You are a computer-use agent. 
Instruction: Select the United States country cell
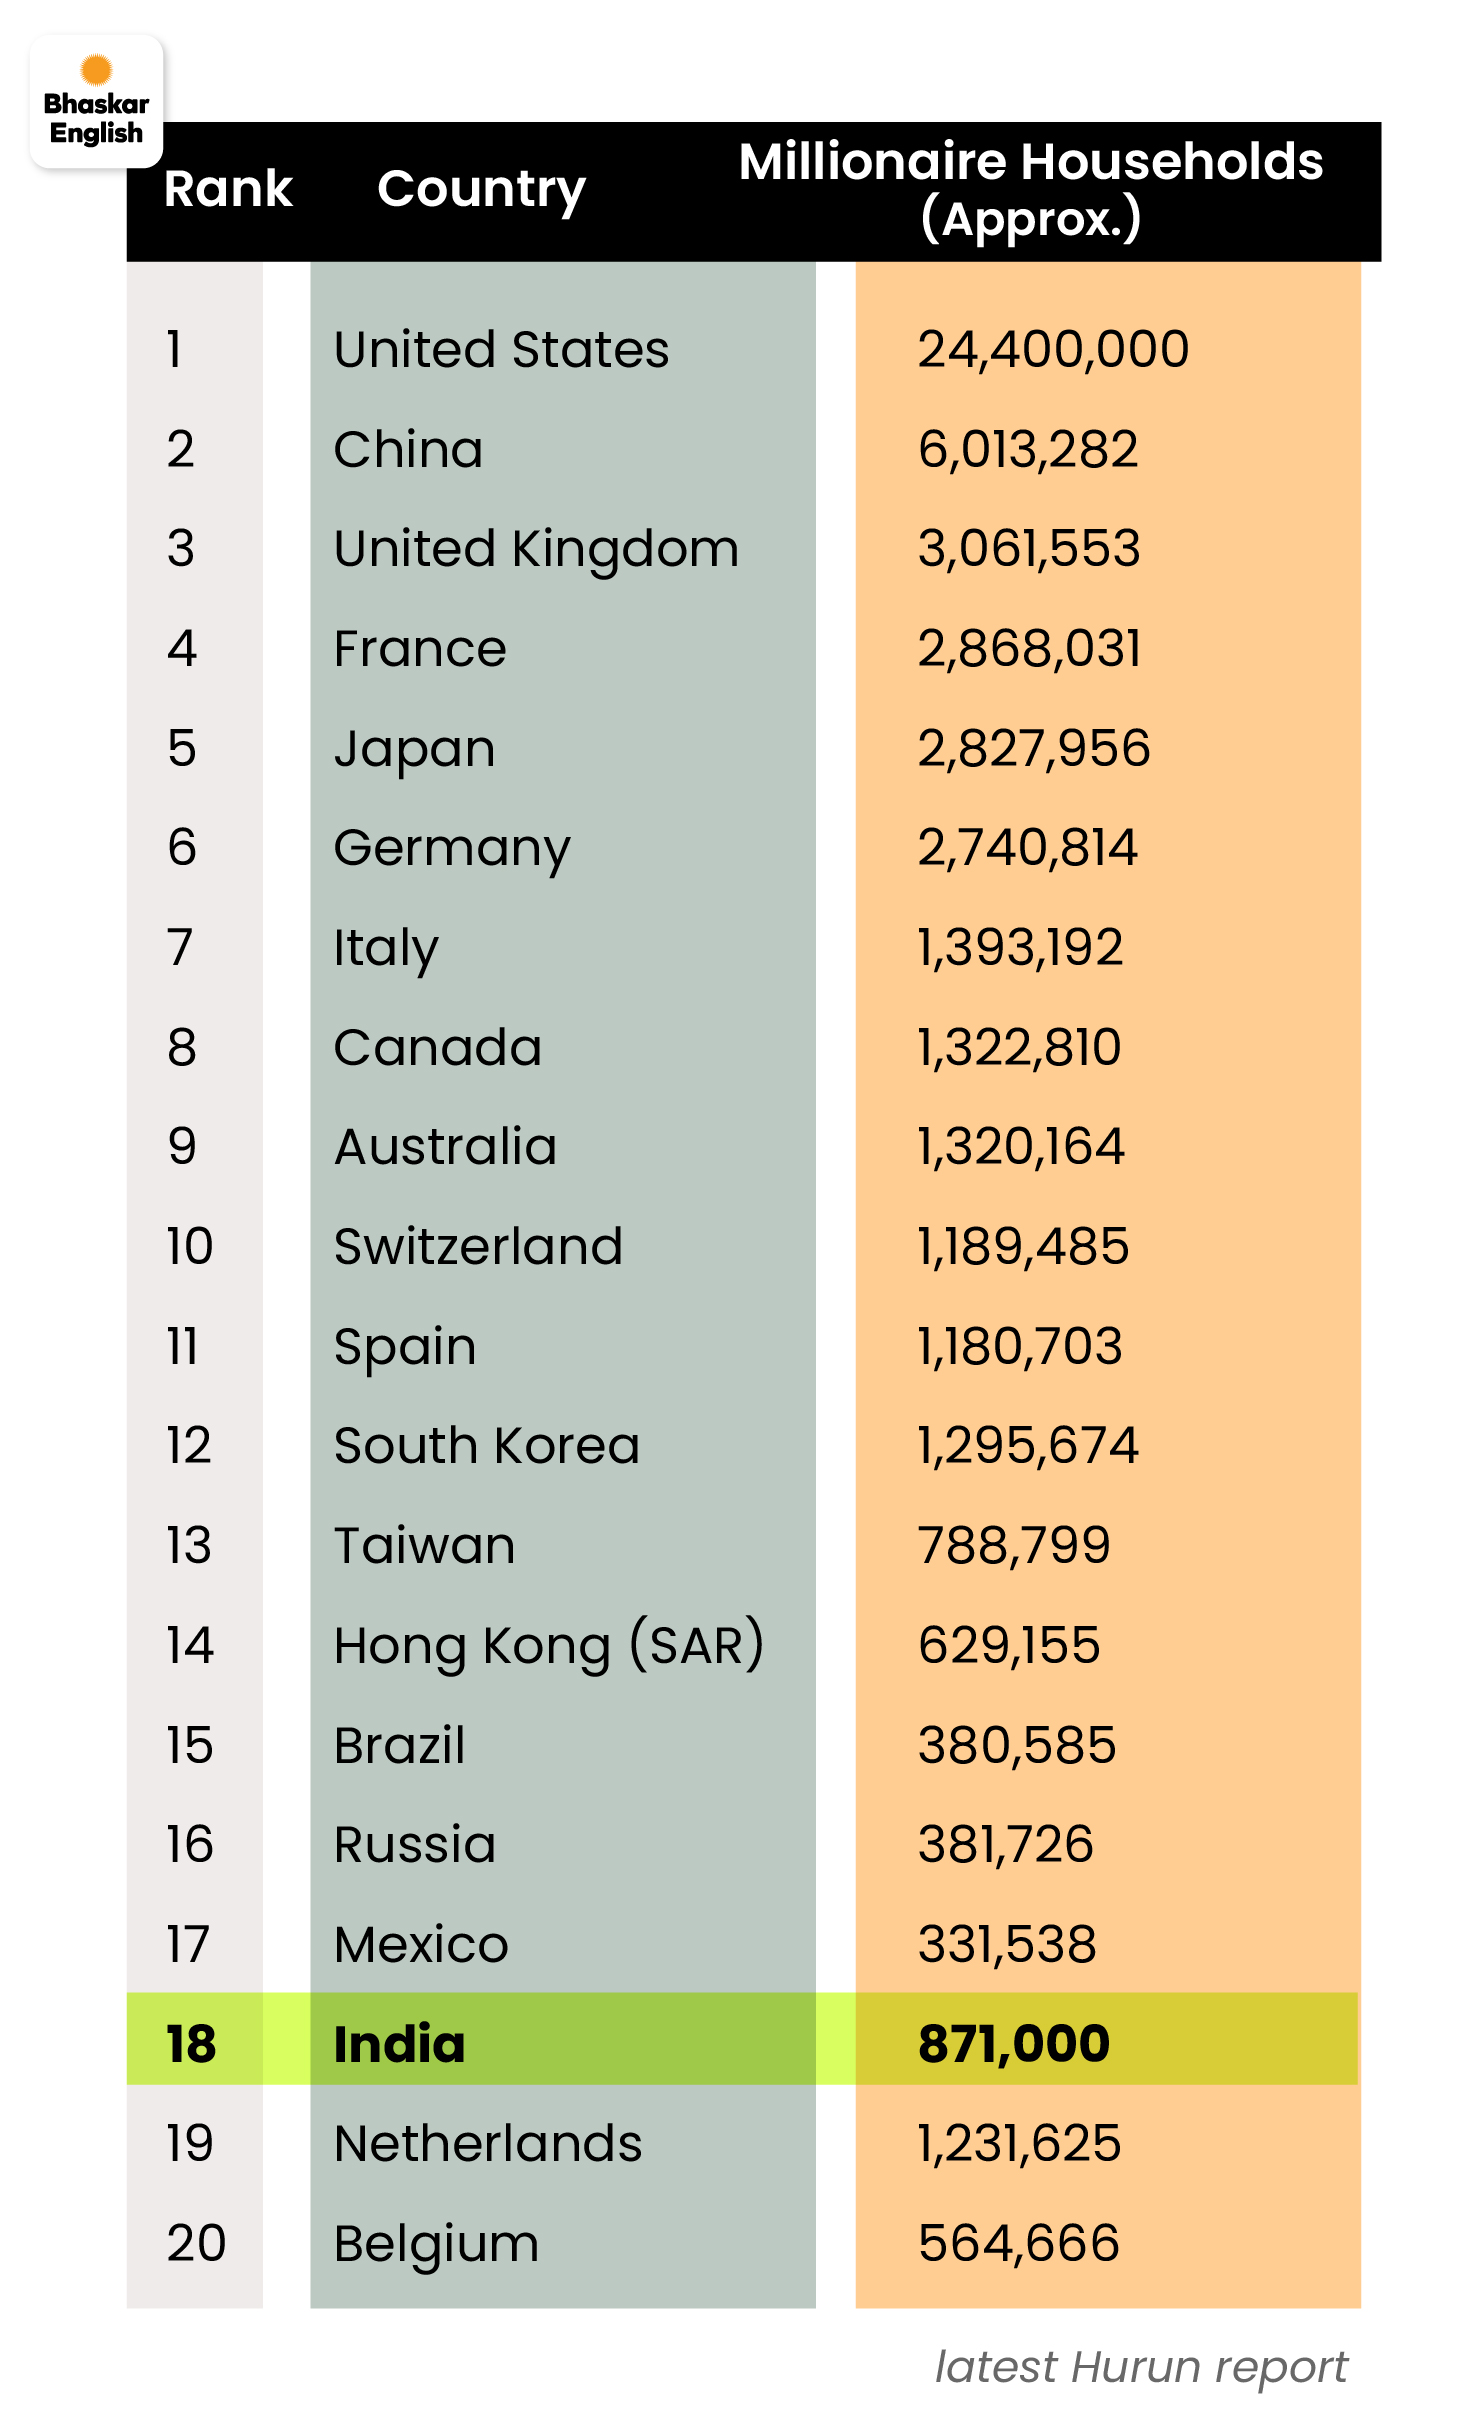(x=501, y=350)
